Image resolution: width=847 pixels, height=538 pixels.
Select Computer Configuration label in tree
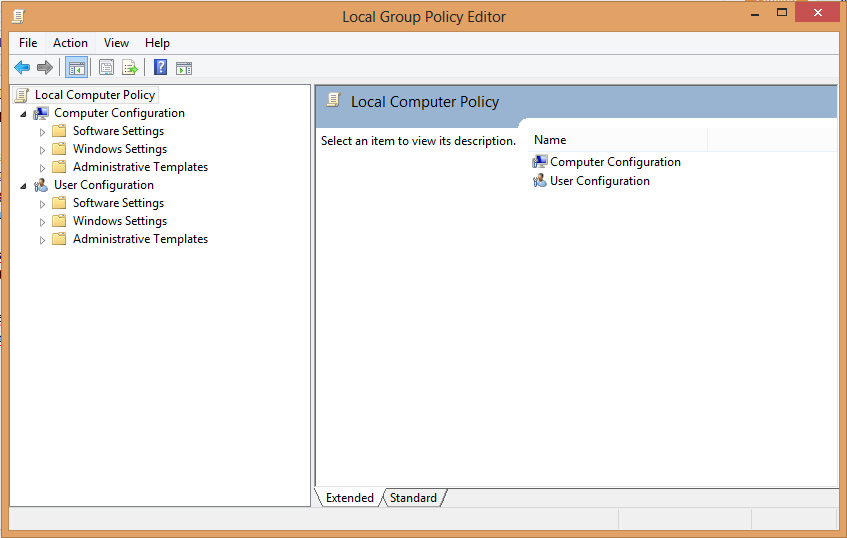tap(119, 113)
